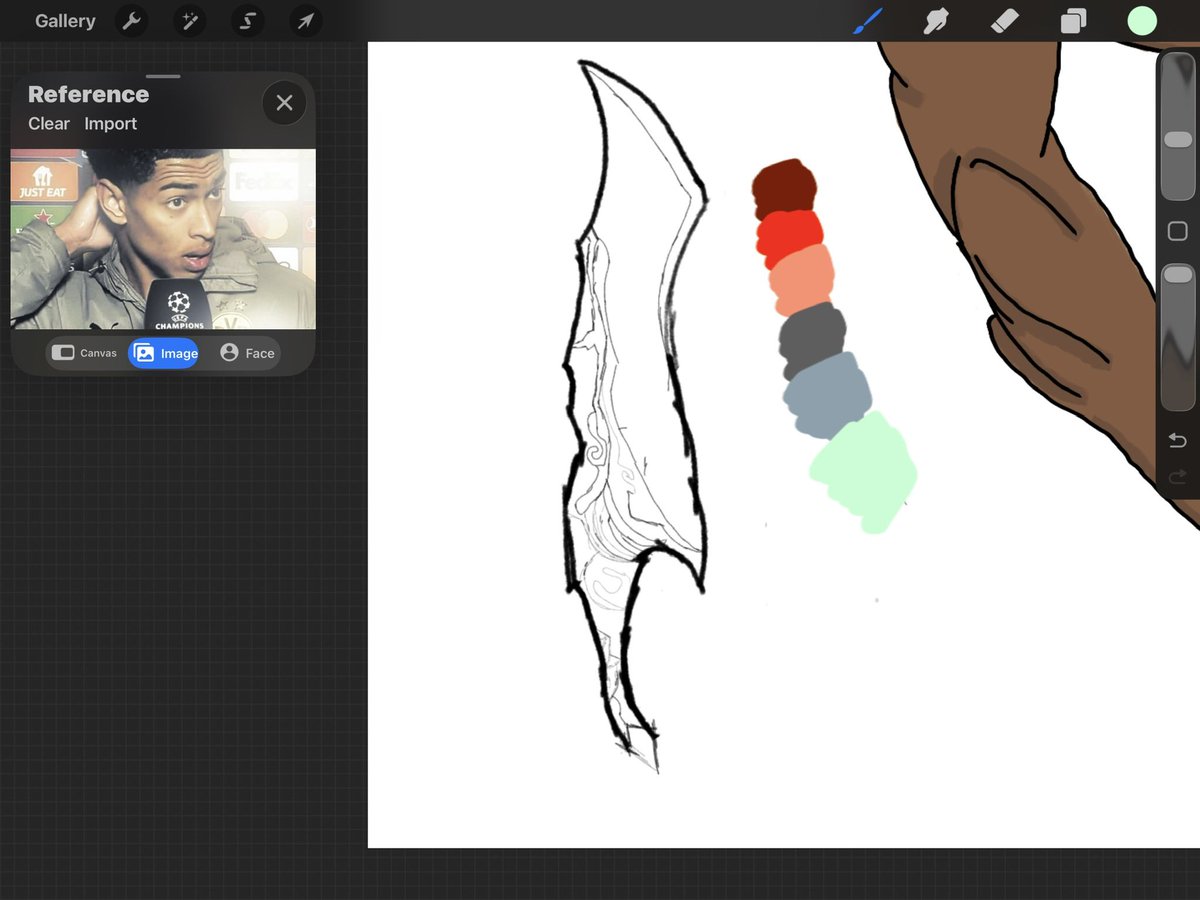The width and height of the screenshot is (1200, 900).
Task: Activate the Selection tool
Action: pyautogui.click(x=247, y=21)
